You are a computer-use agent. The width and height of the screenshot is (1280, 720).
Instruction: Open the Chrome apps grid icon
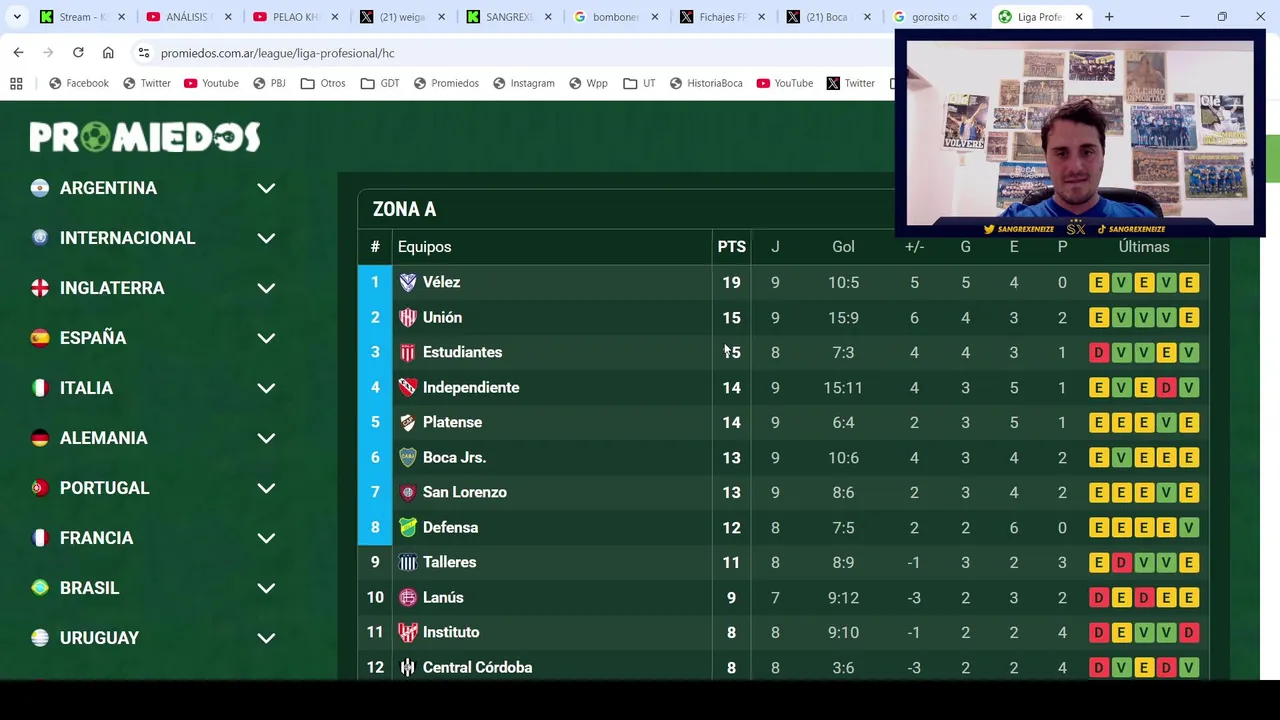[x=16, y=83]
